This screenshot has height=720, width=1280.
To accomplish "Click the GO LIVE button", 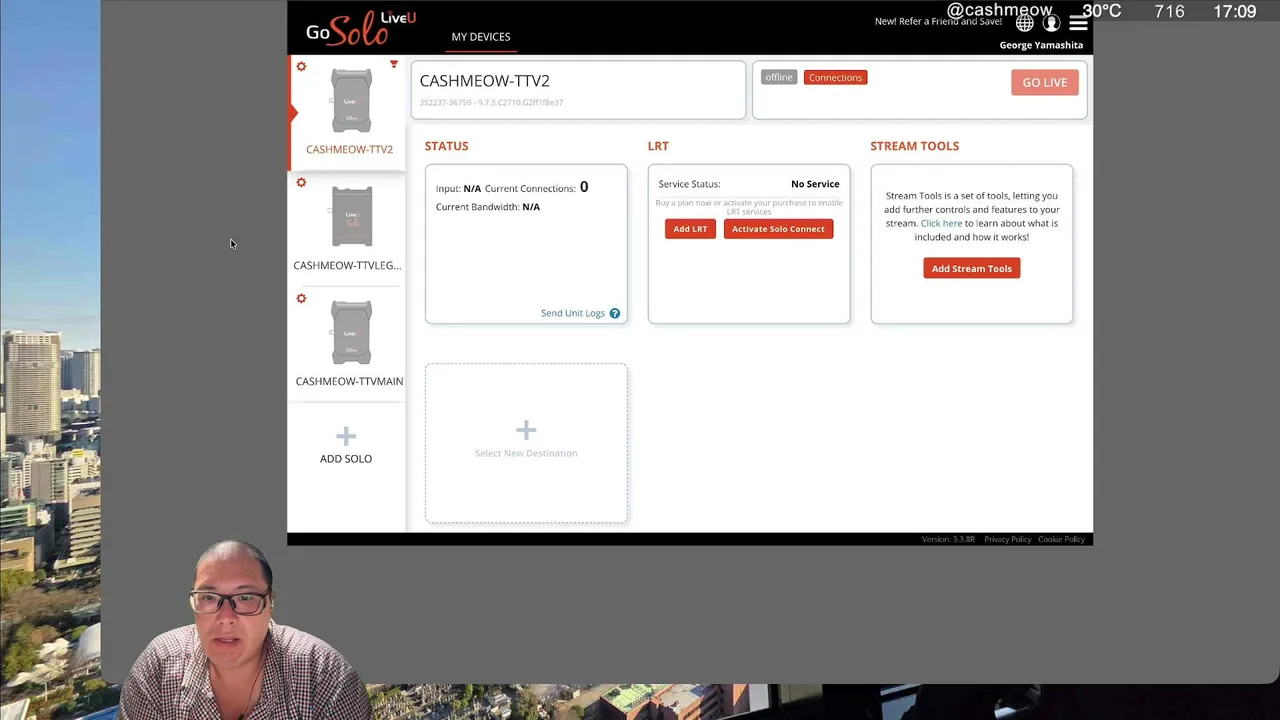I will [x=1045, y=82].
